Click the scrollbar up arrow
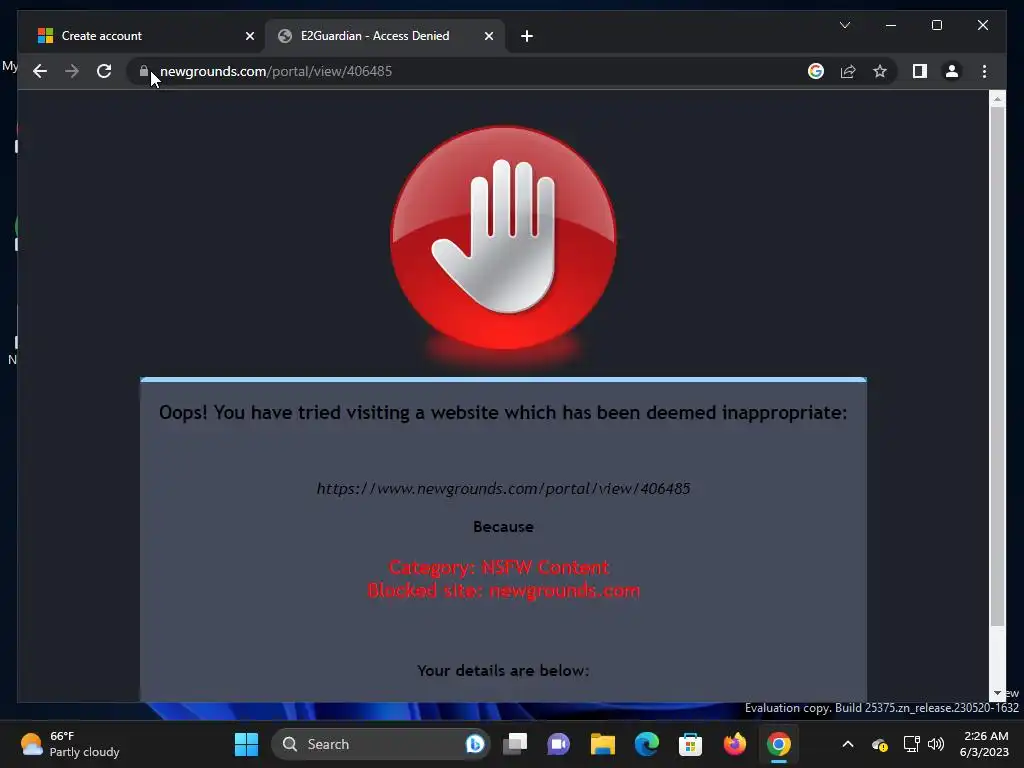Screen dimensions: 1024x768 [x=997, y=99]
